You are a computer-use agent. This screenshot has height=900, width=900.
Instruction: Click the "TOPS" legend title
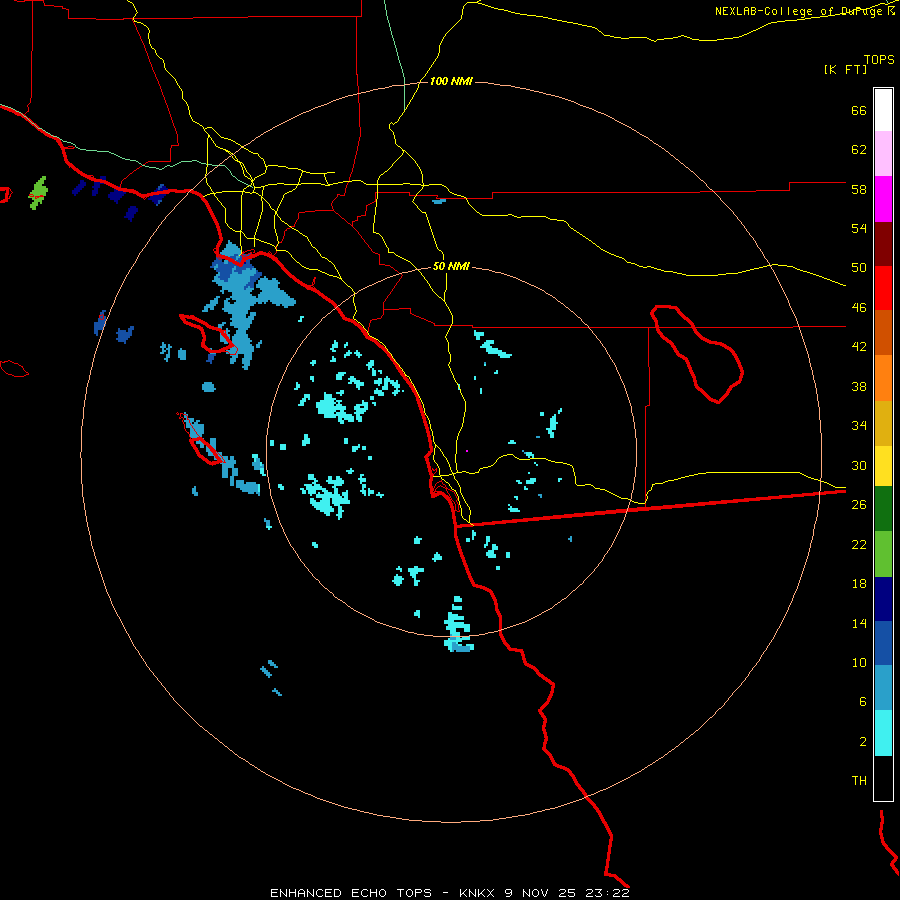[879, 59]
